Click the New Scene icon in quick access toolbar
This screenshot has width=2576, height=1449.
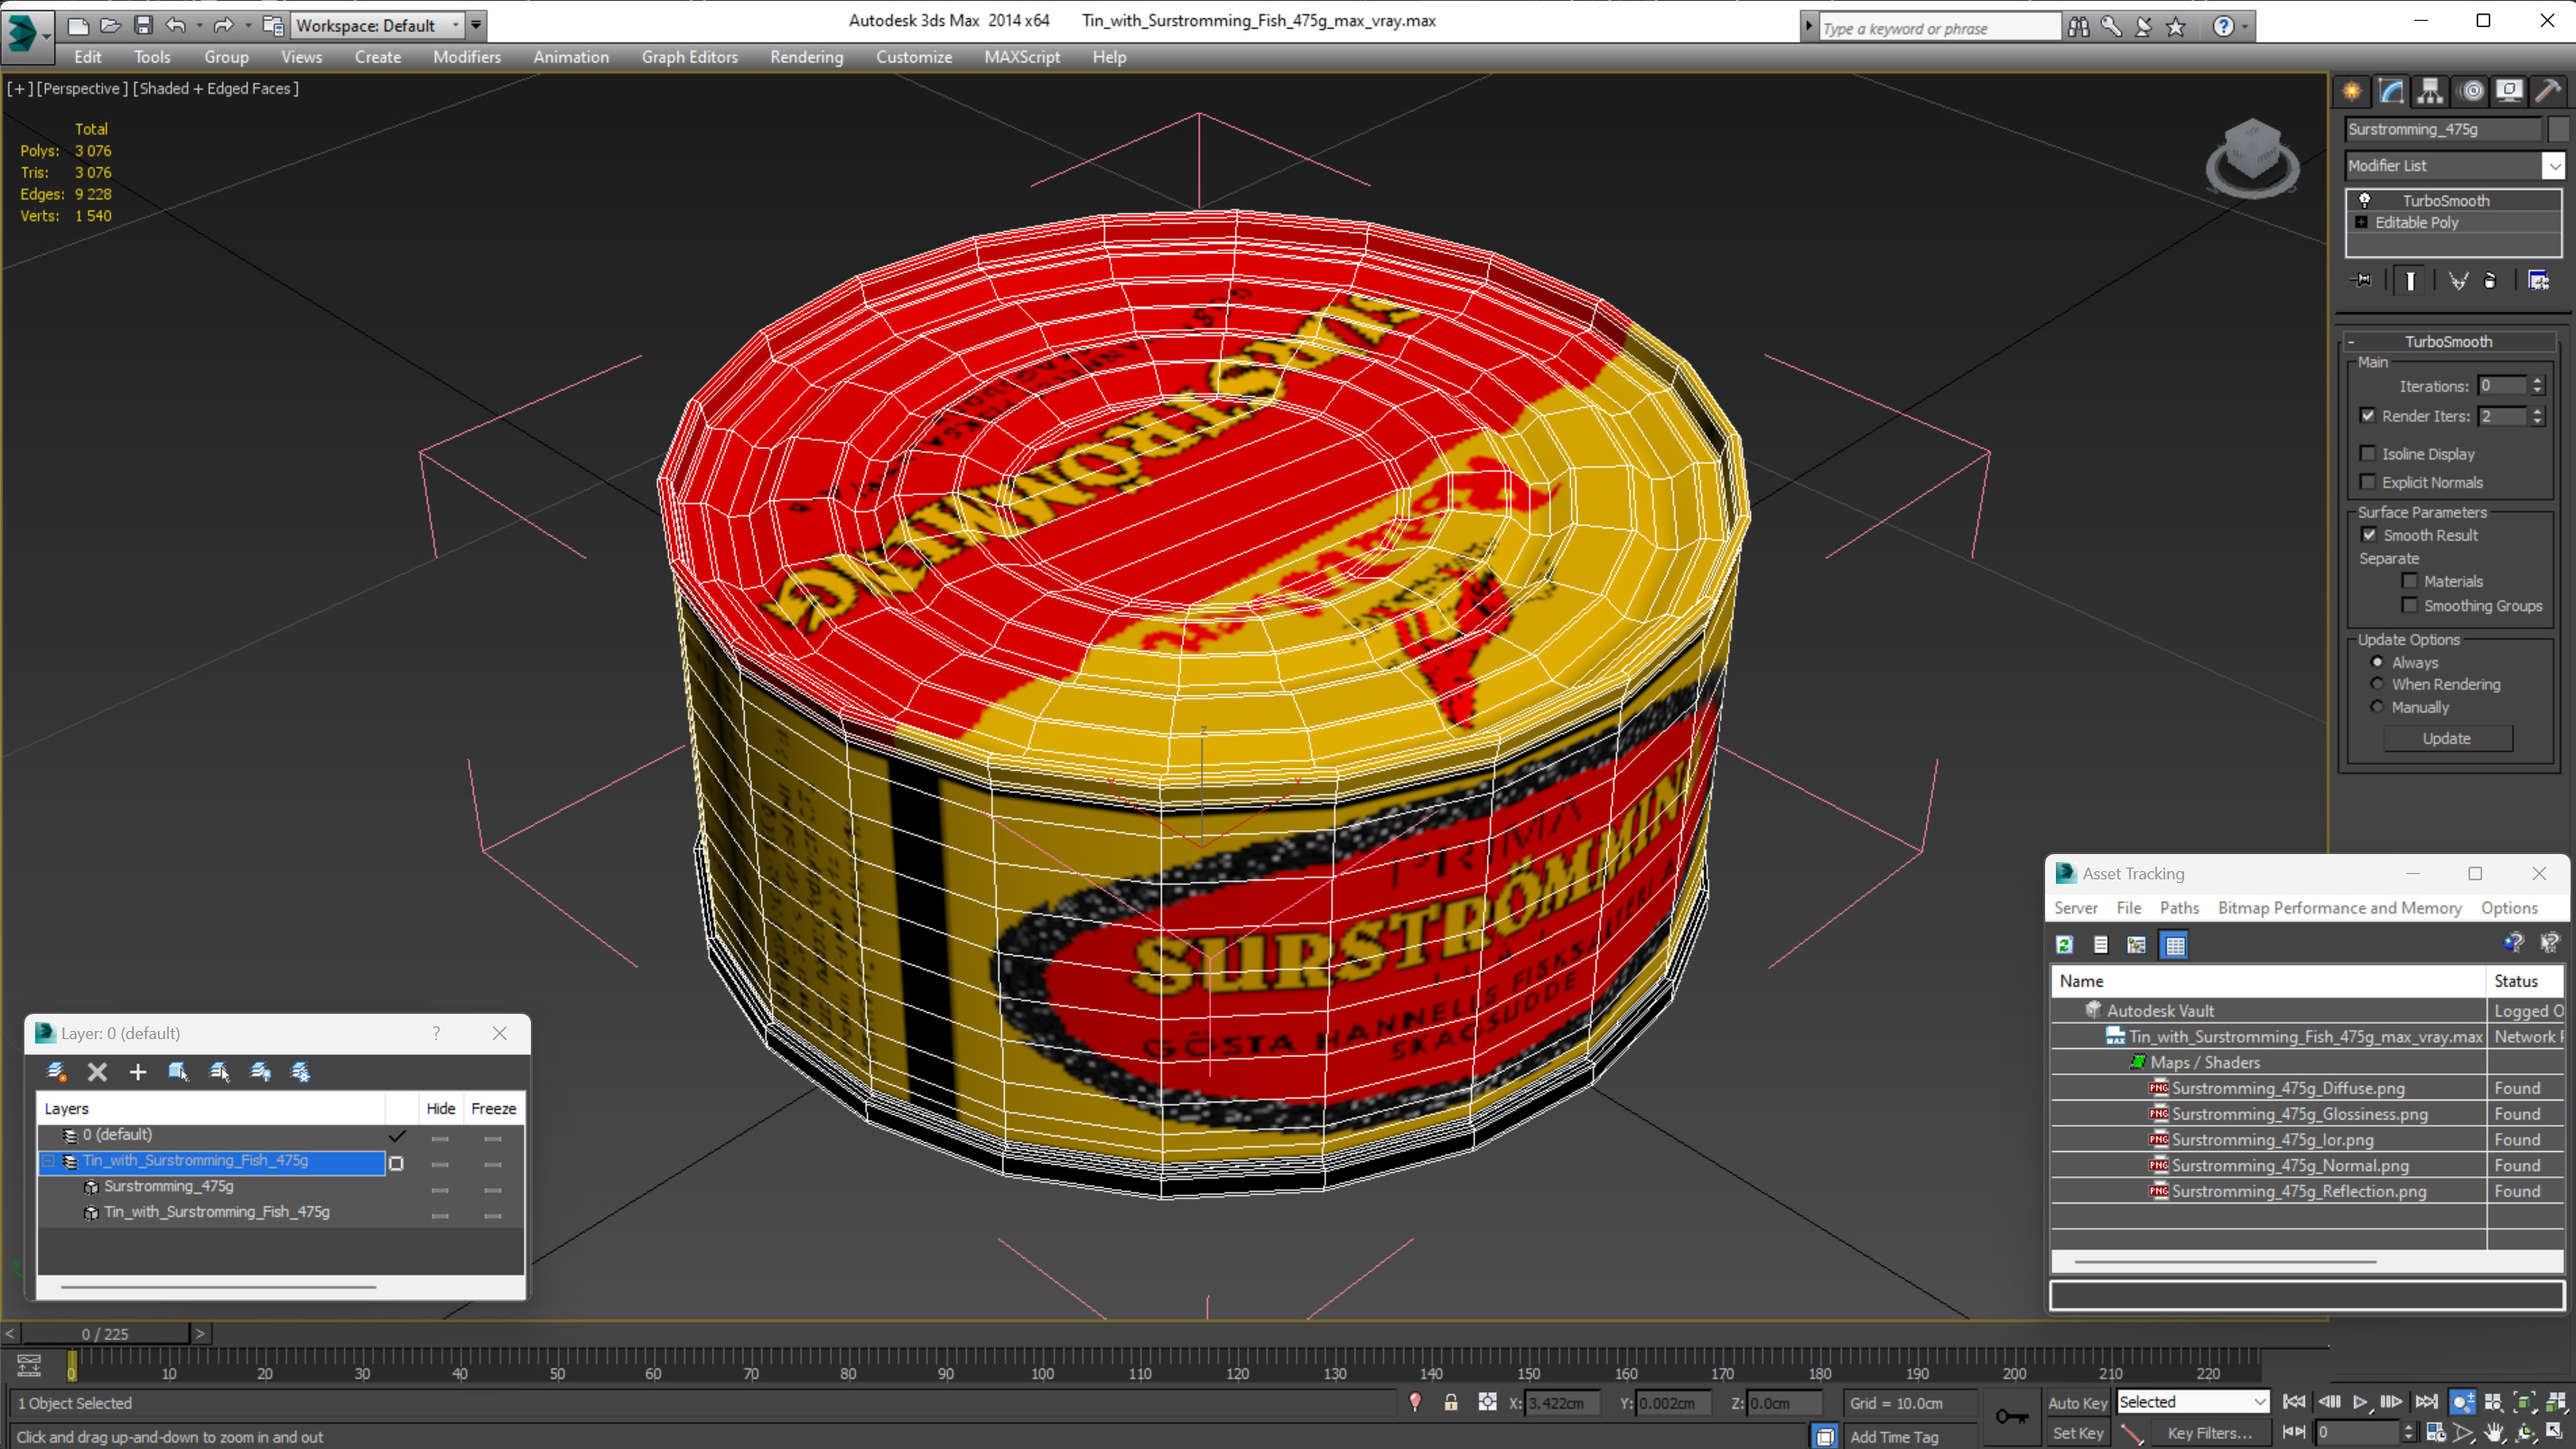(x=77, y=25)
